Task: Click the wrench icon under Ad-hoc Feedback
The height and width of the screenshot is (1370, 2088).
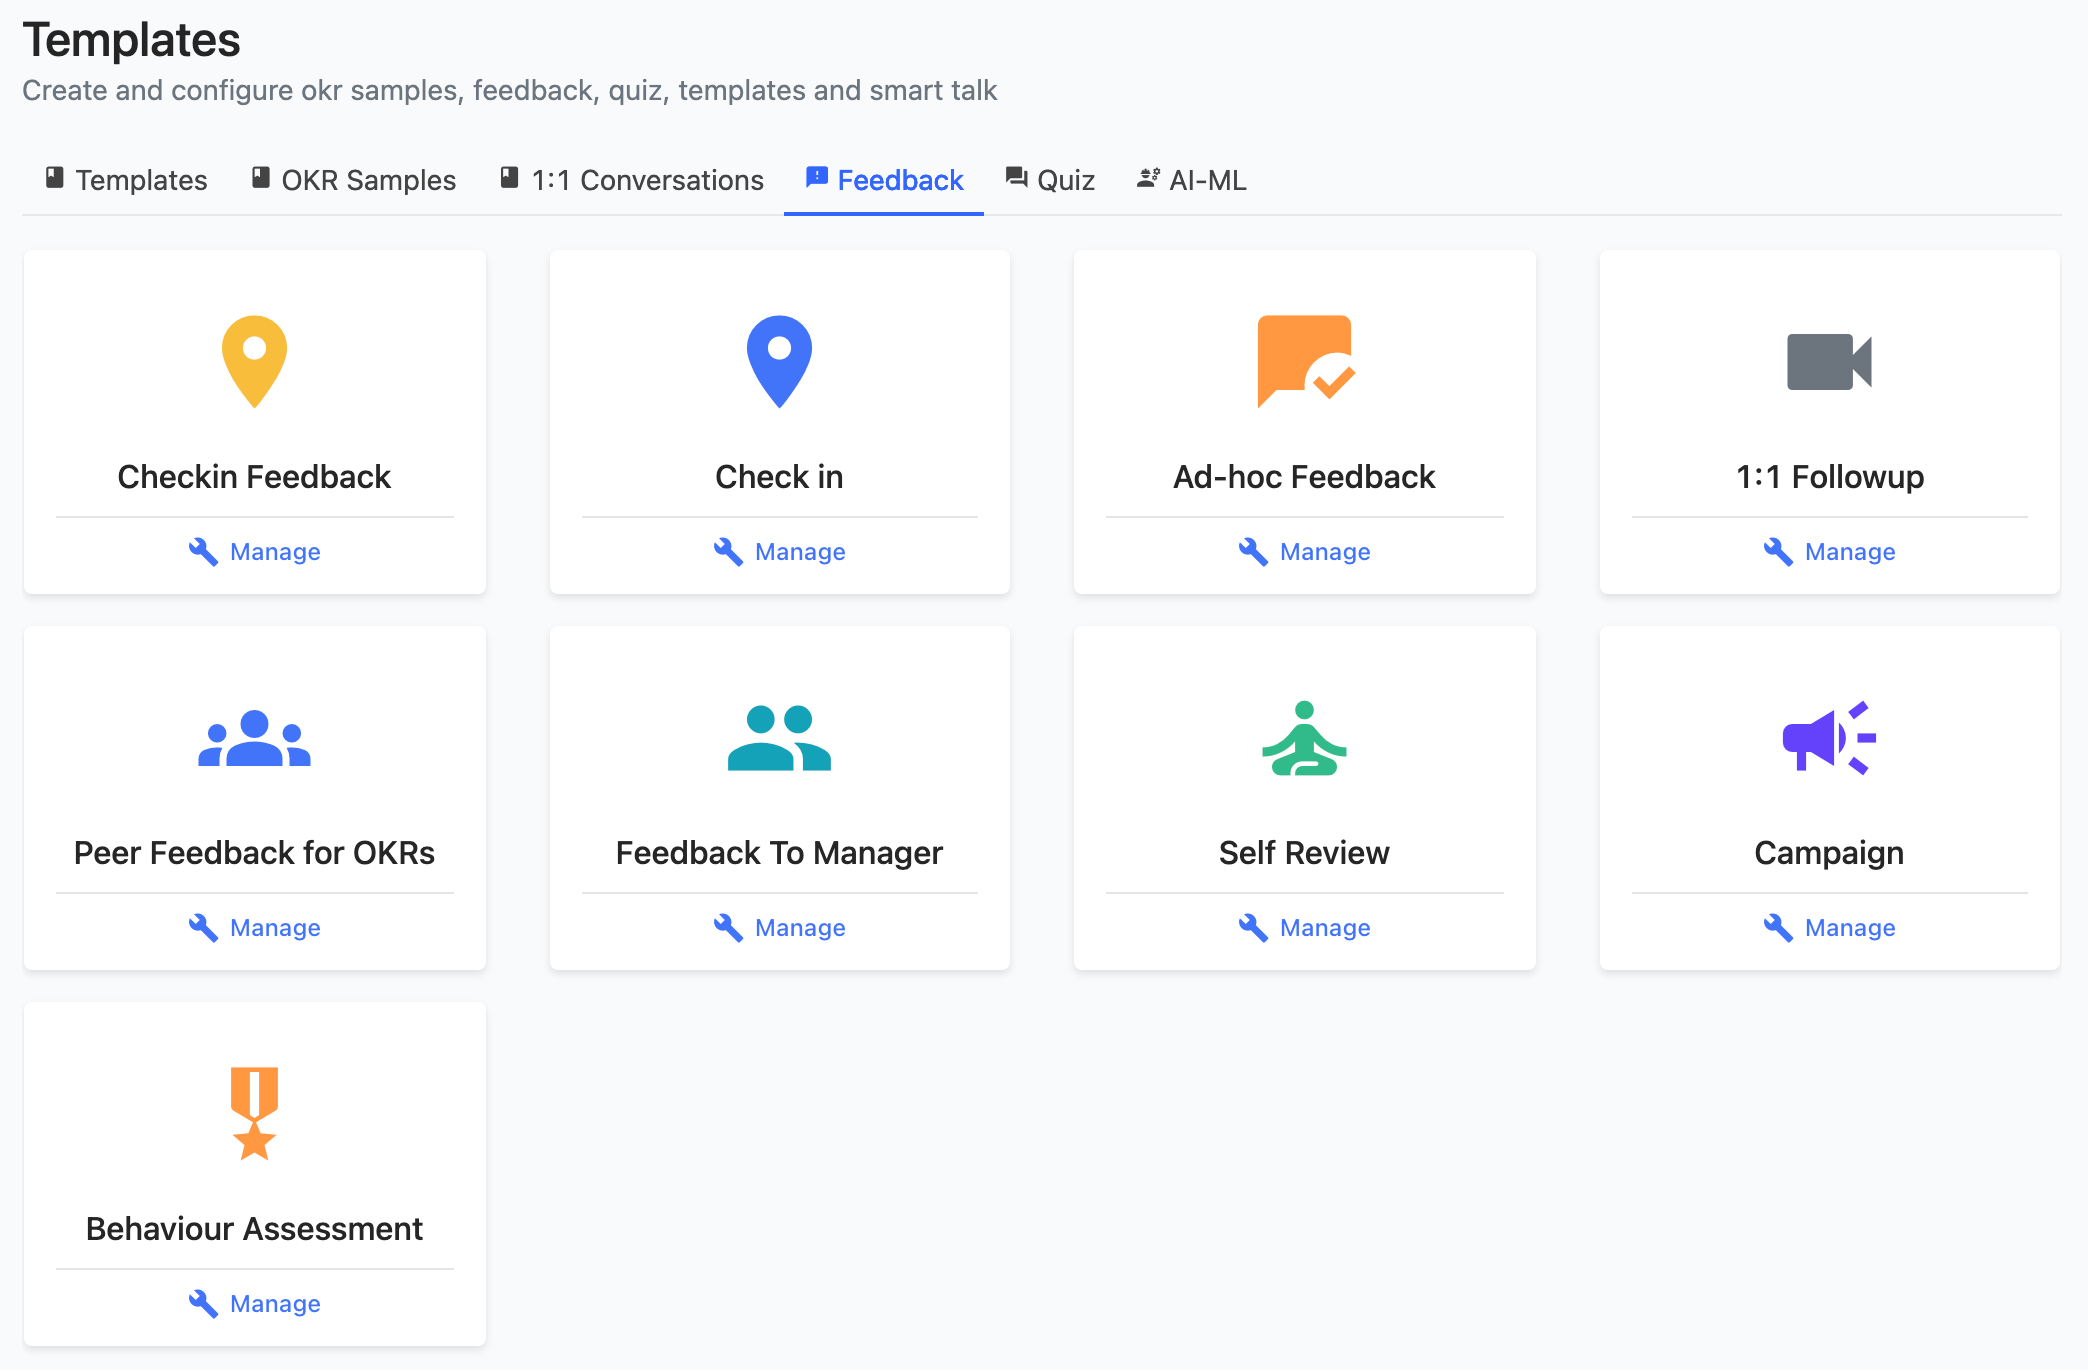Action: point(1253,552)
